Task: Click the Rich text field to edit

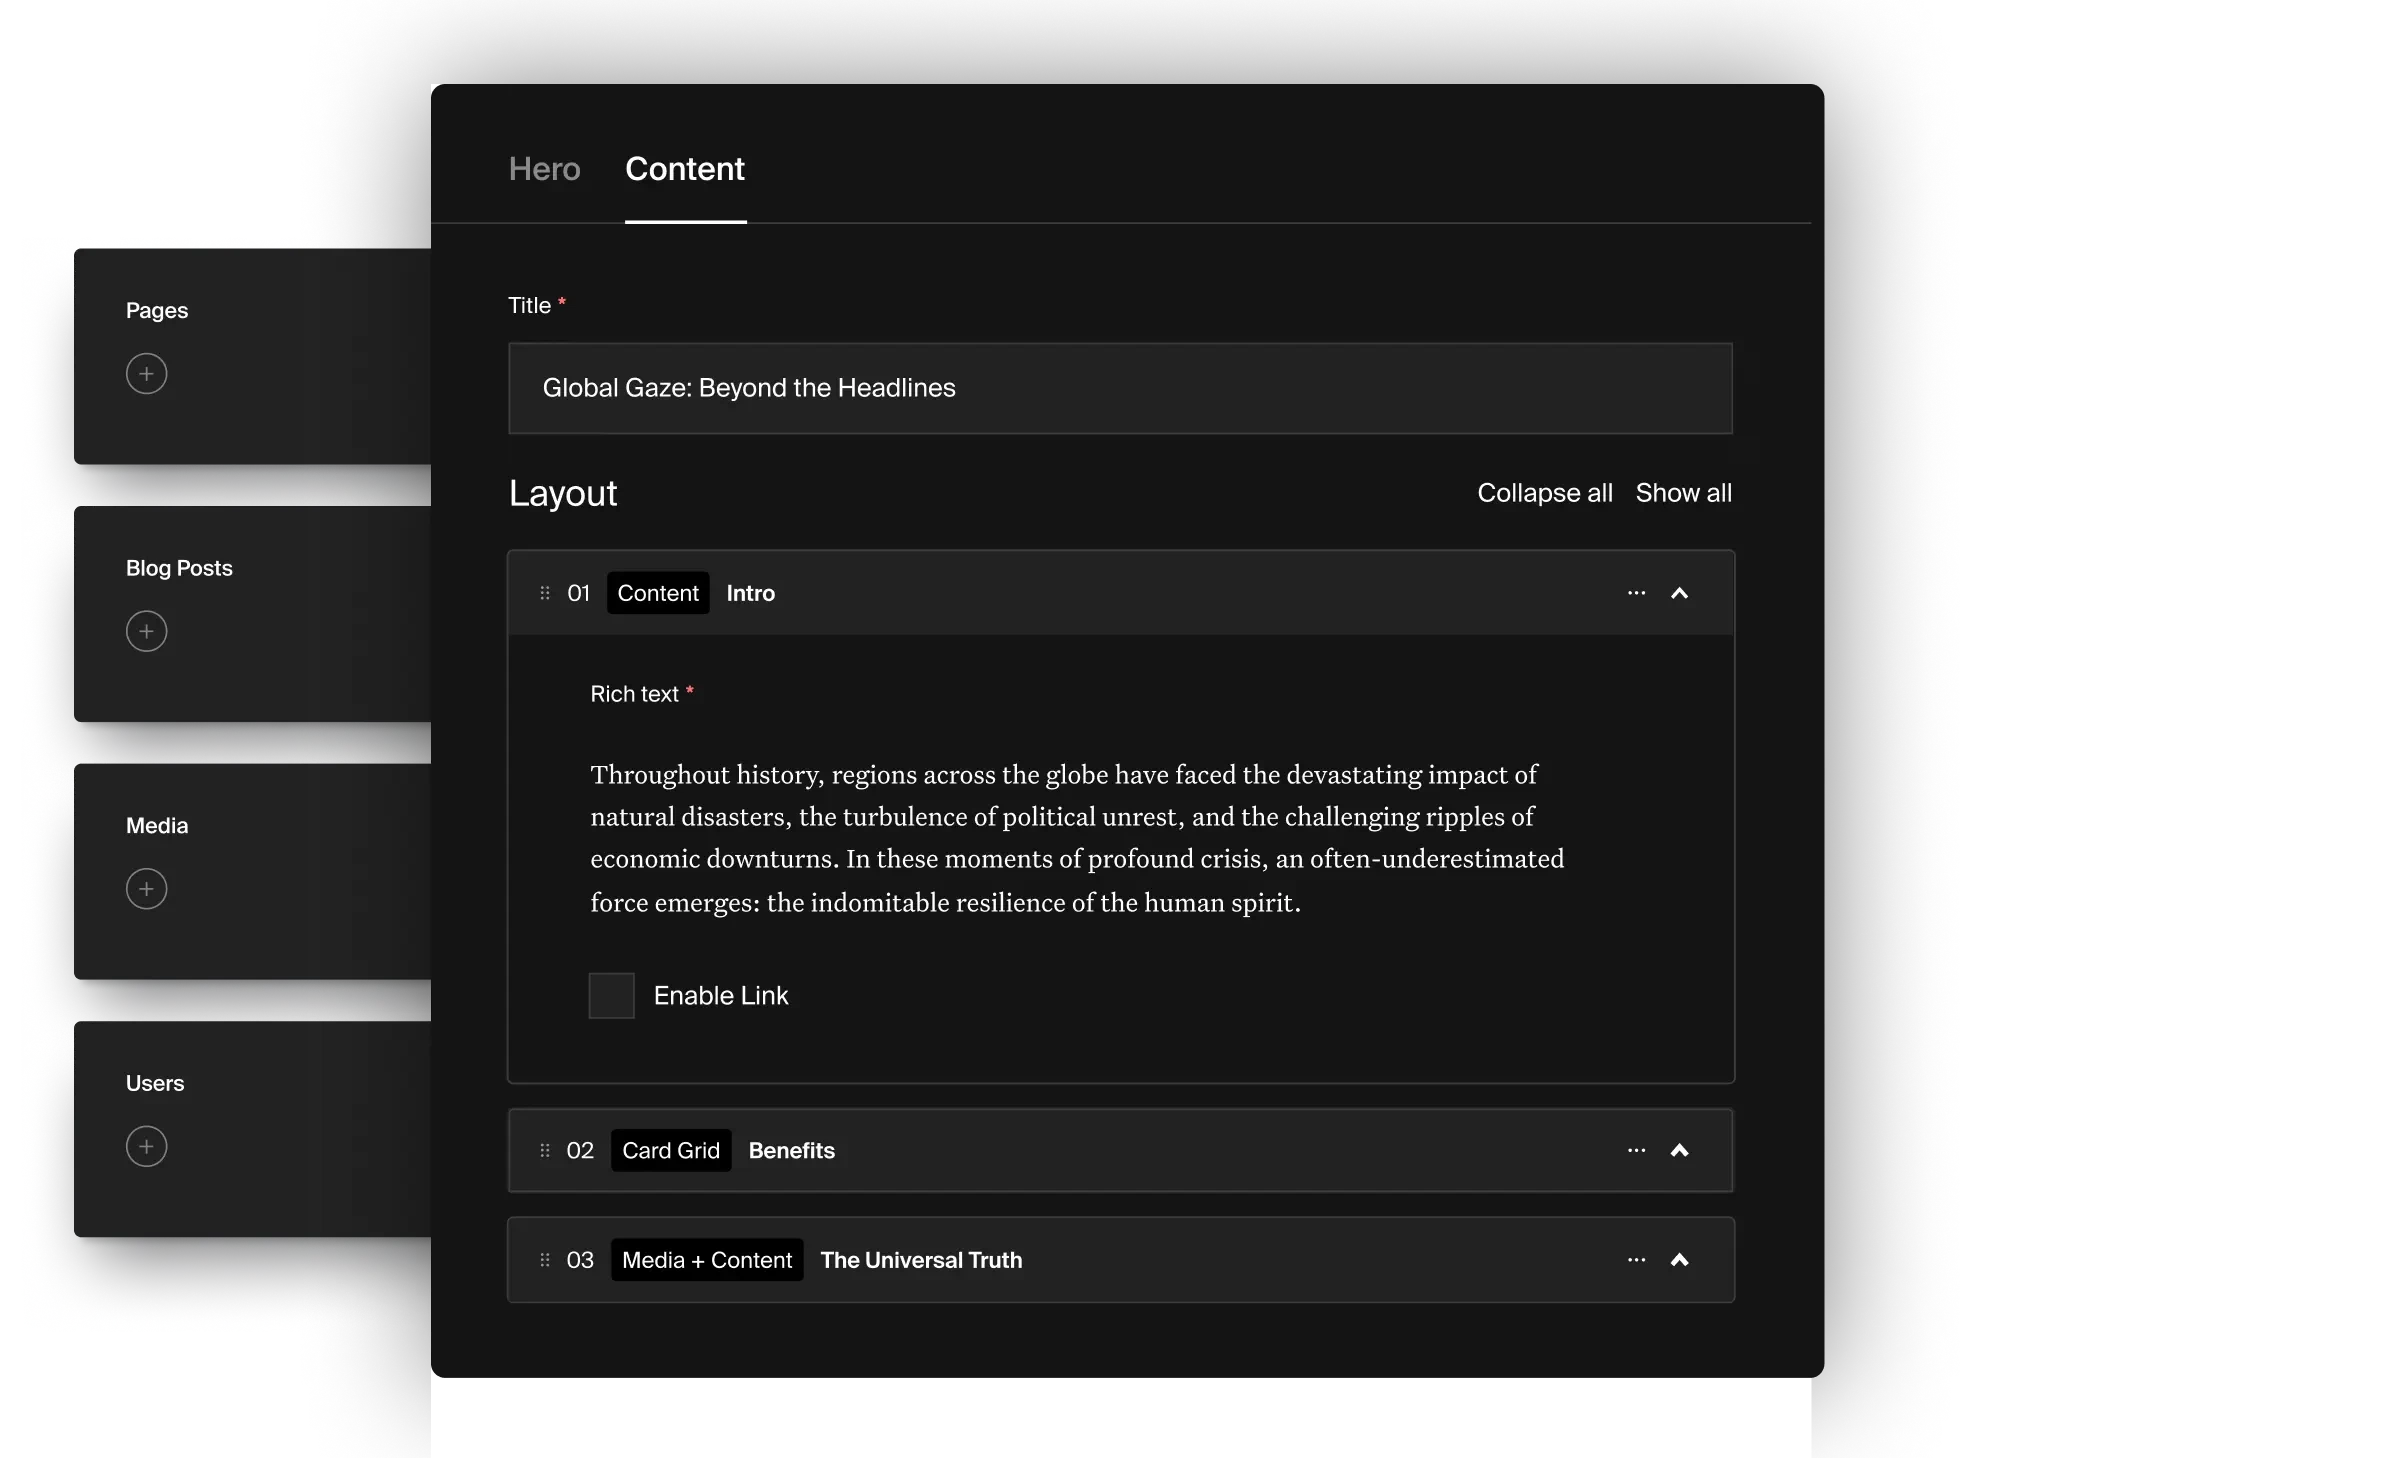Action: point(1121,839)
